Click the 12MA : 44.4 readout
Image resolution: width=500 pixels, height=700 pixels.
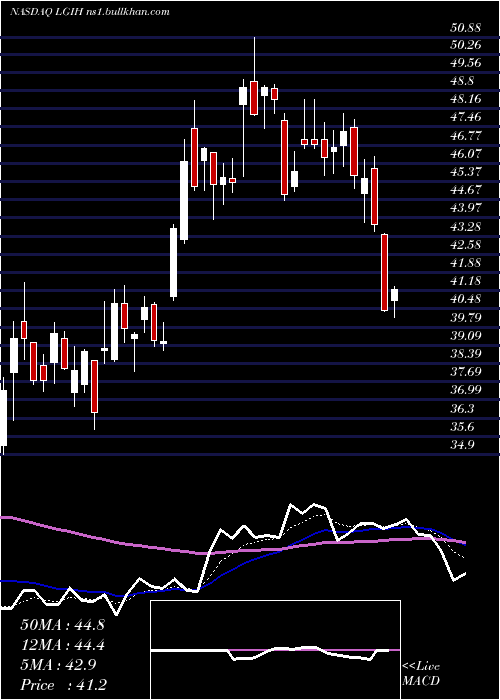(x=62, y=646)
